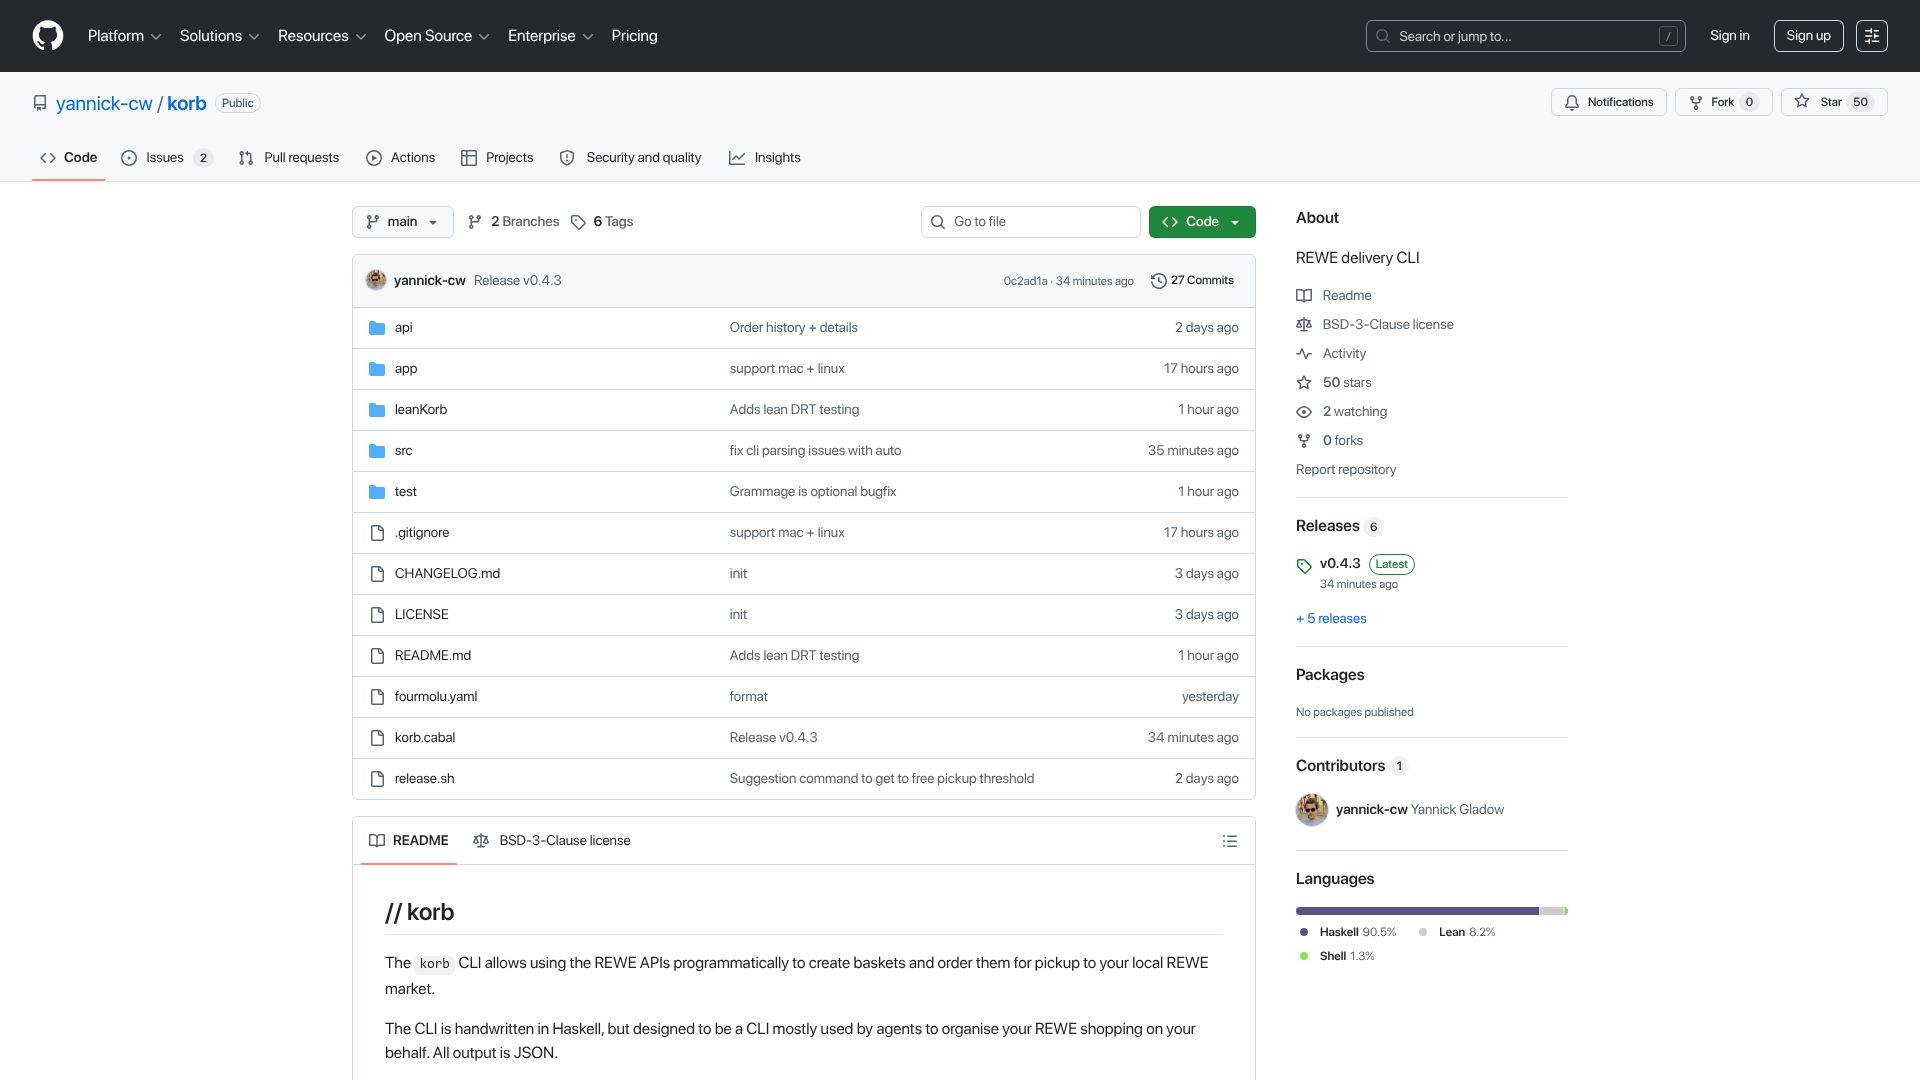This screenshot has height=1080, width=1920.
Task: Select the BSD-3-Clause license tab in README
Action: 552,841
